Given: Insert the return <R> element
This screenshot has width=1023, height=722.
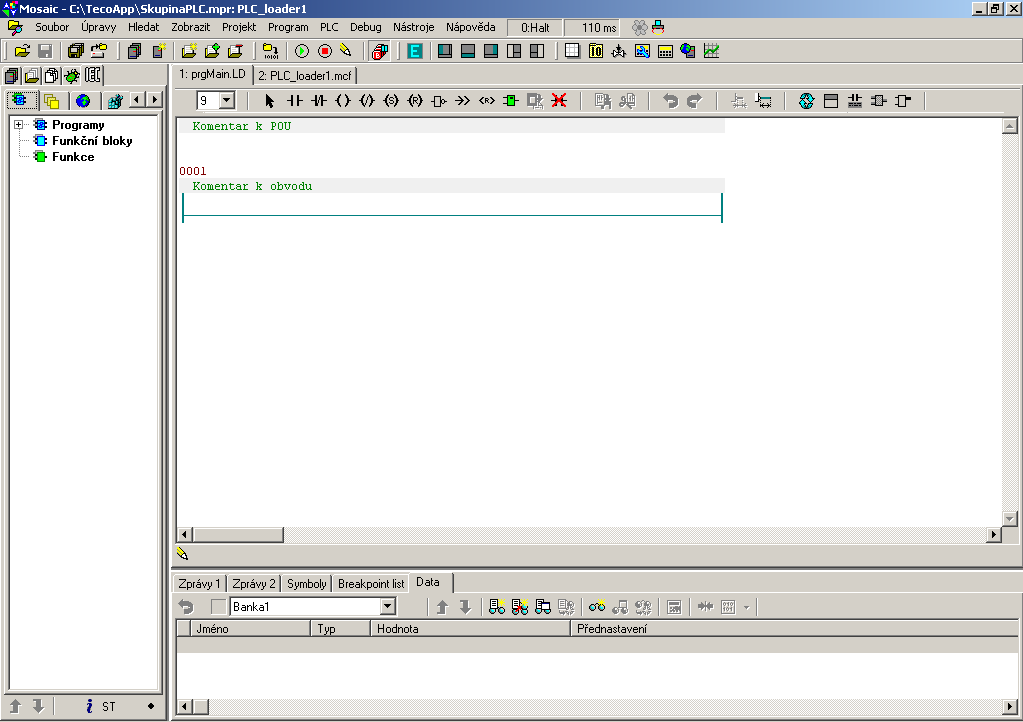Looking at the screenshot, I should (487, 100).
